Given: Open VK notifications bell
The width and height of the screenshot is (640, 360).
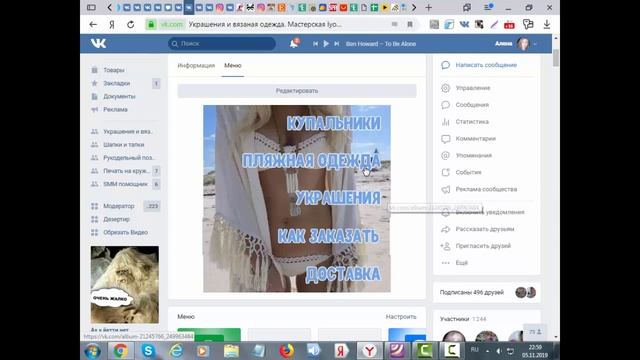Looking at the screenshot, I should coord(294,43).
